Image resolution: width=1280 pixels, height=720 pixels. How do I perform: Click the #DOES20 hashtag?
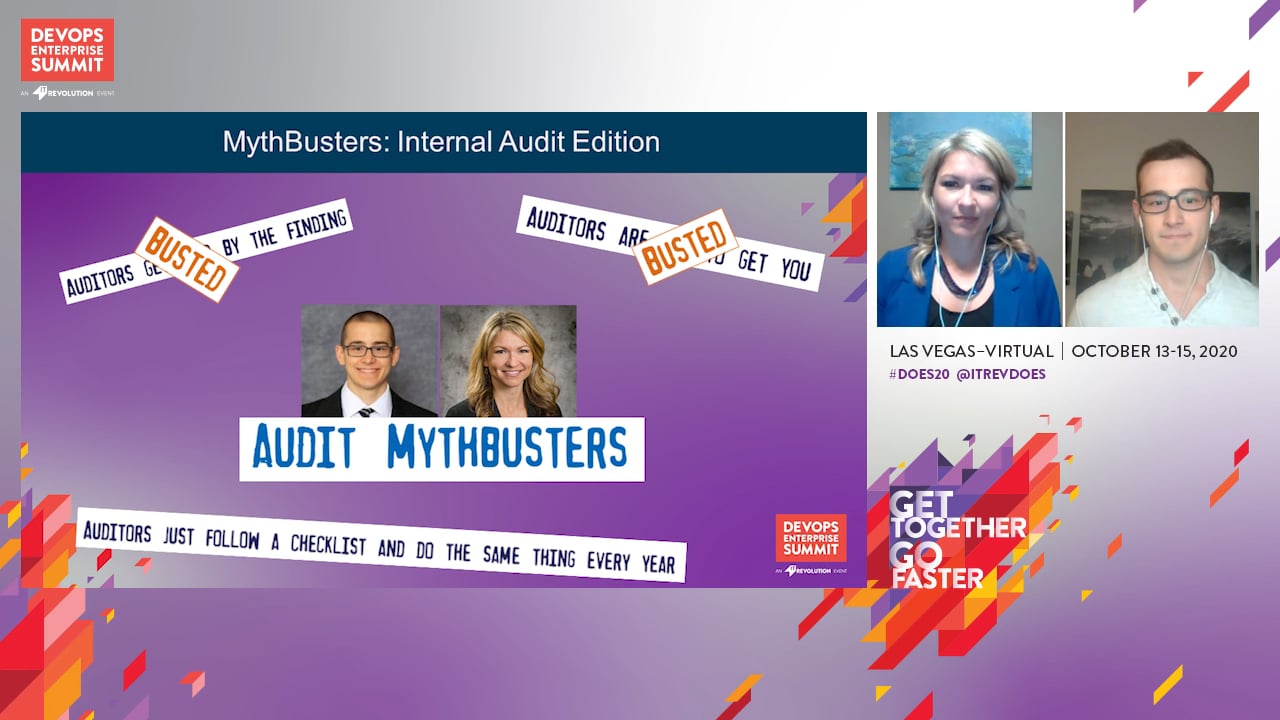[918, 374]
